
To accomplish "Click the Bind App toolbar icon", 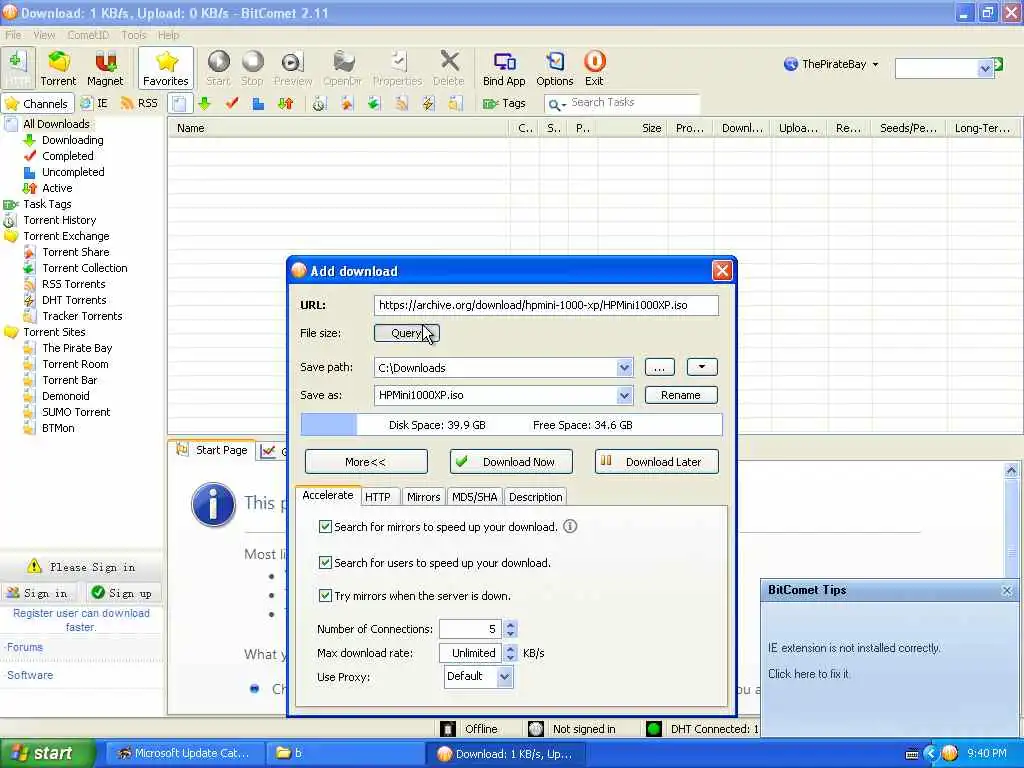I will pyautogui.click(x=504, y=68).
